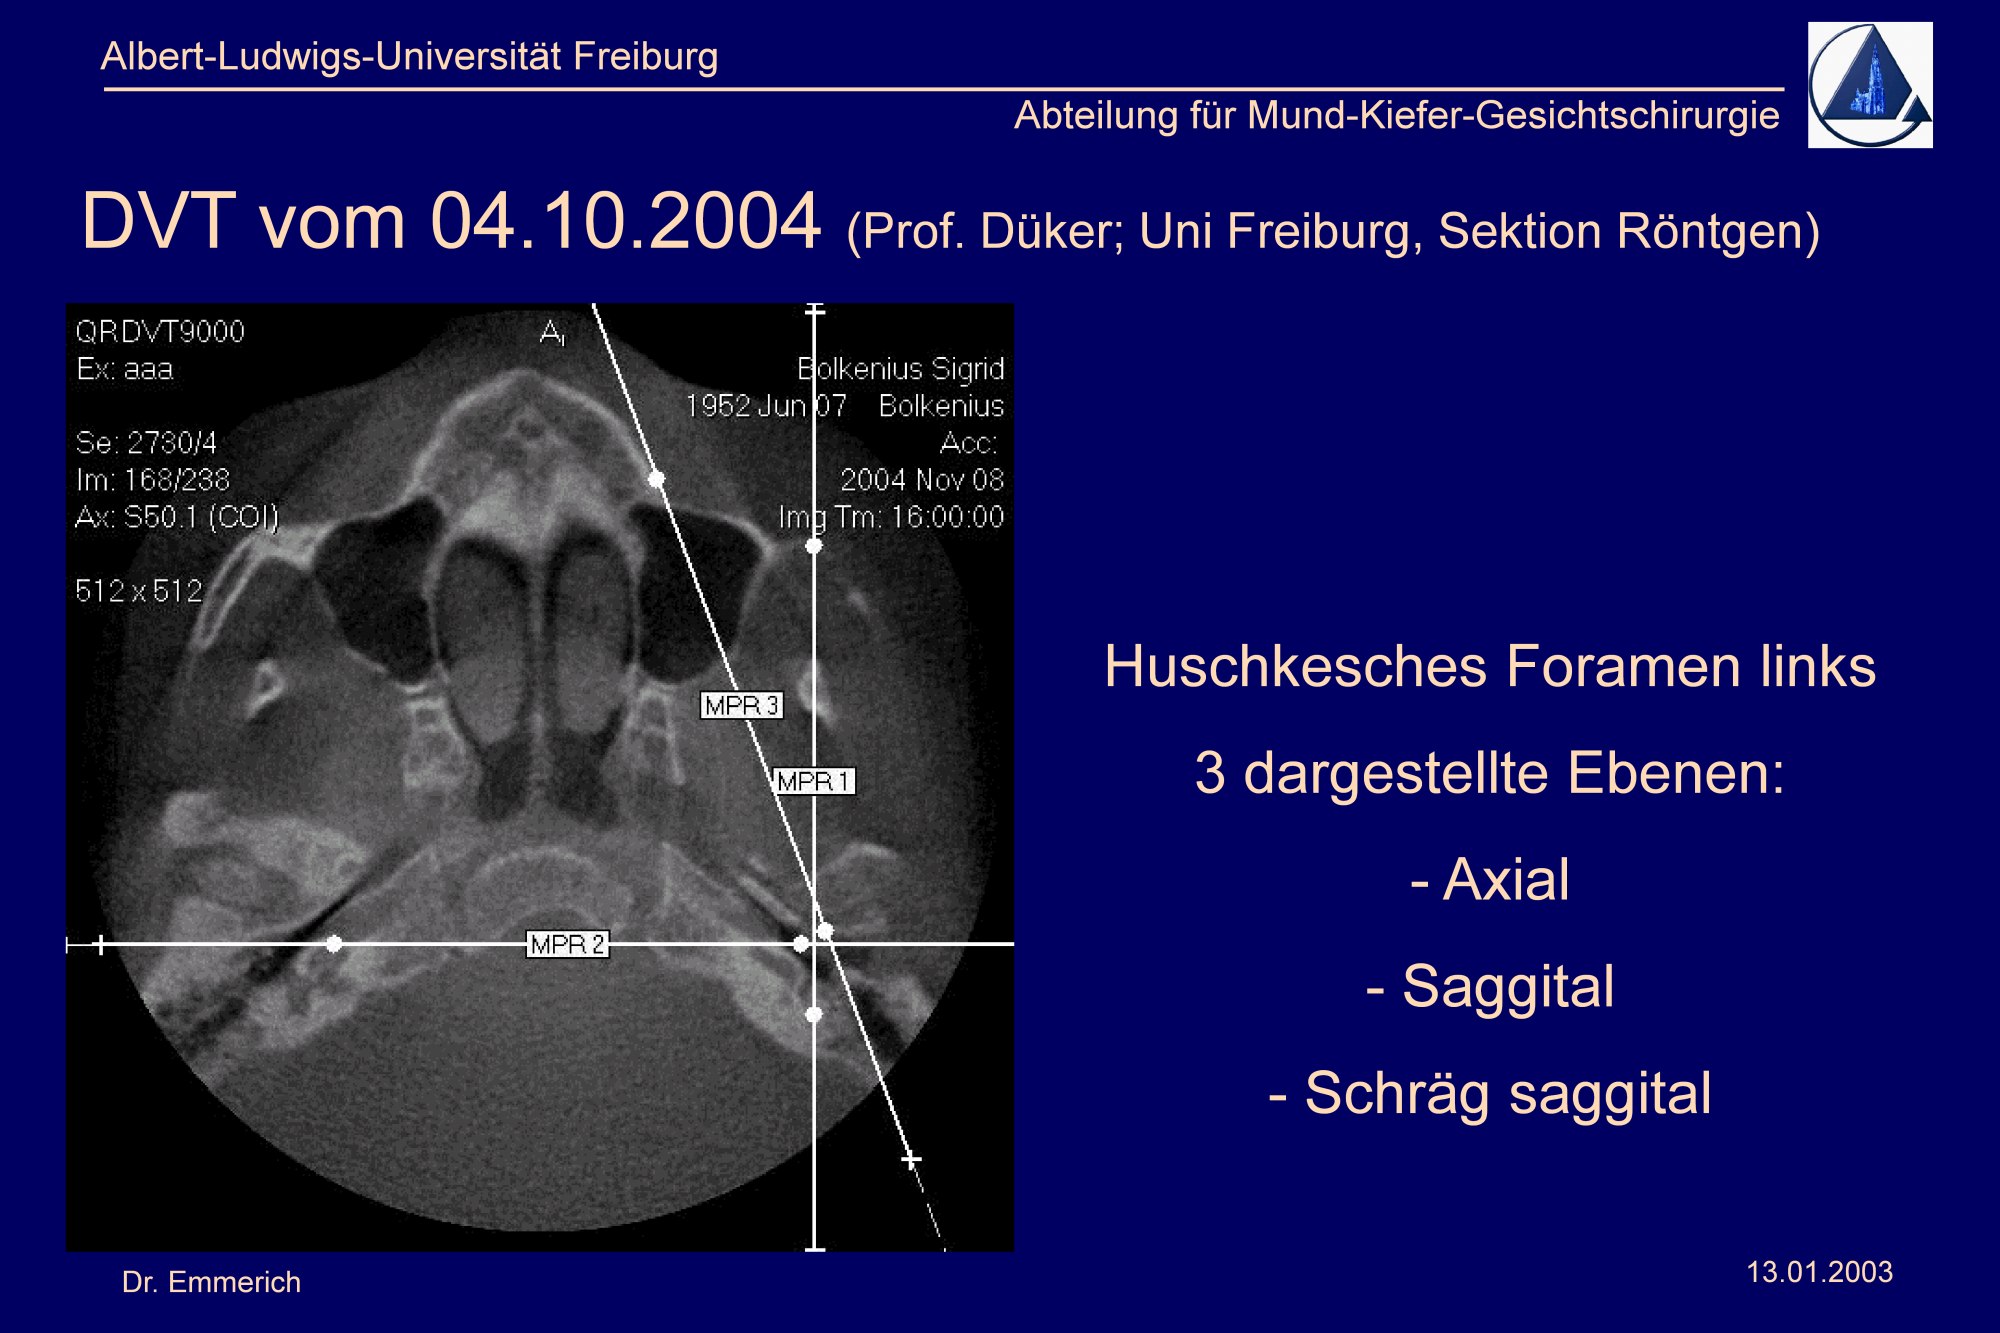Click '3 dargestellte Ebenen:' line

coord(1490,773)
